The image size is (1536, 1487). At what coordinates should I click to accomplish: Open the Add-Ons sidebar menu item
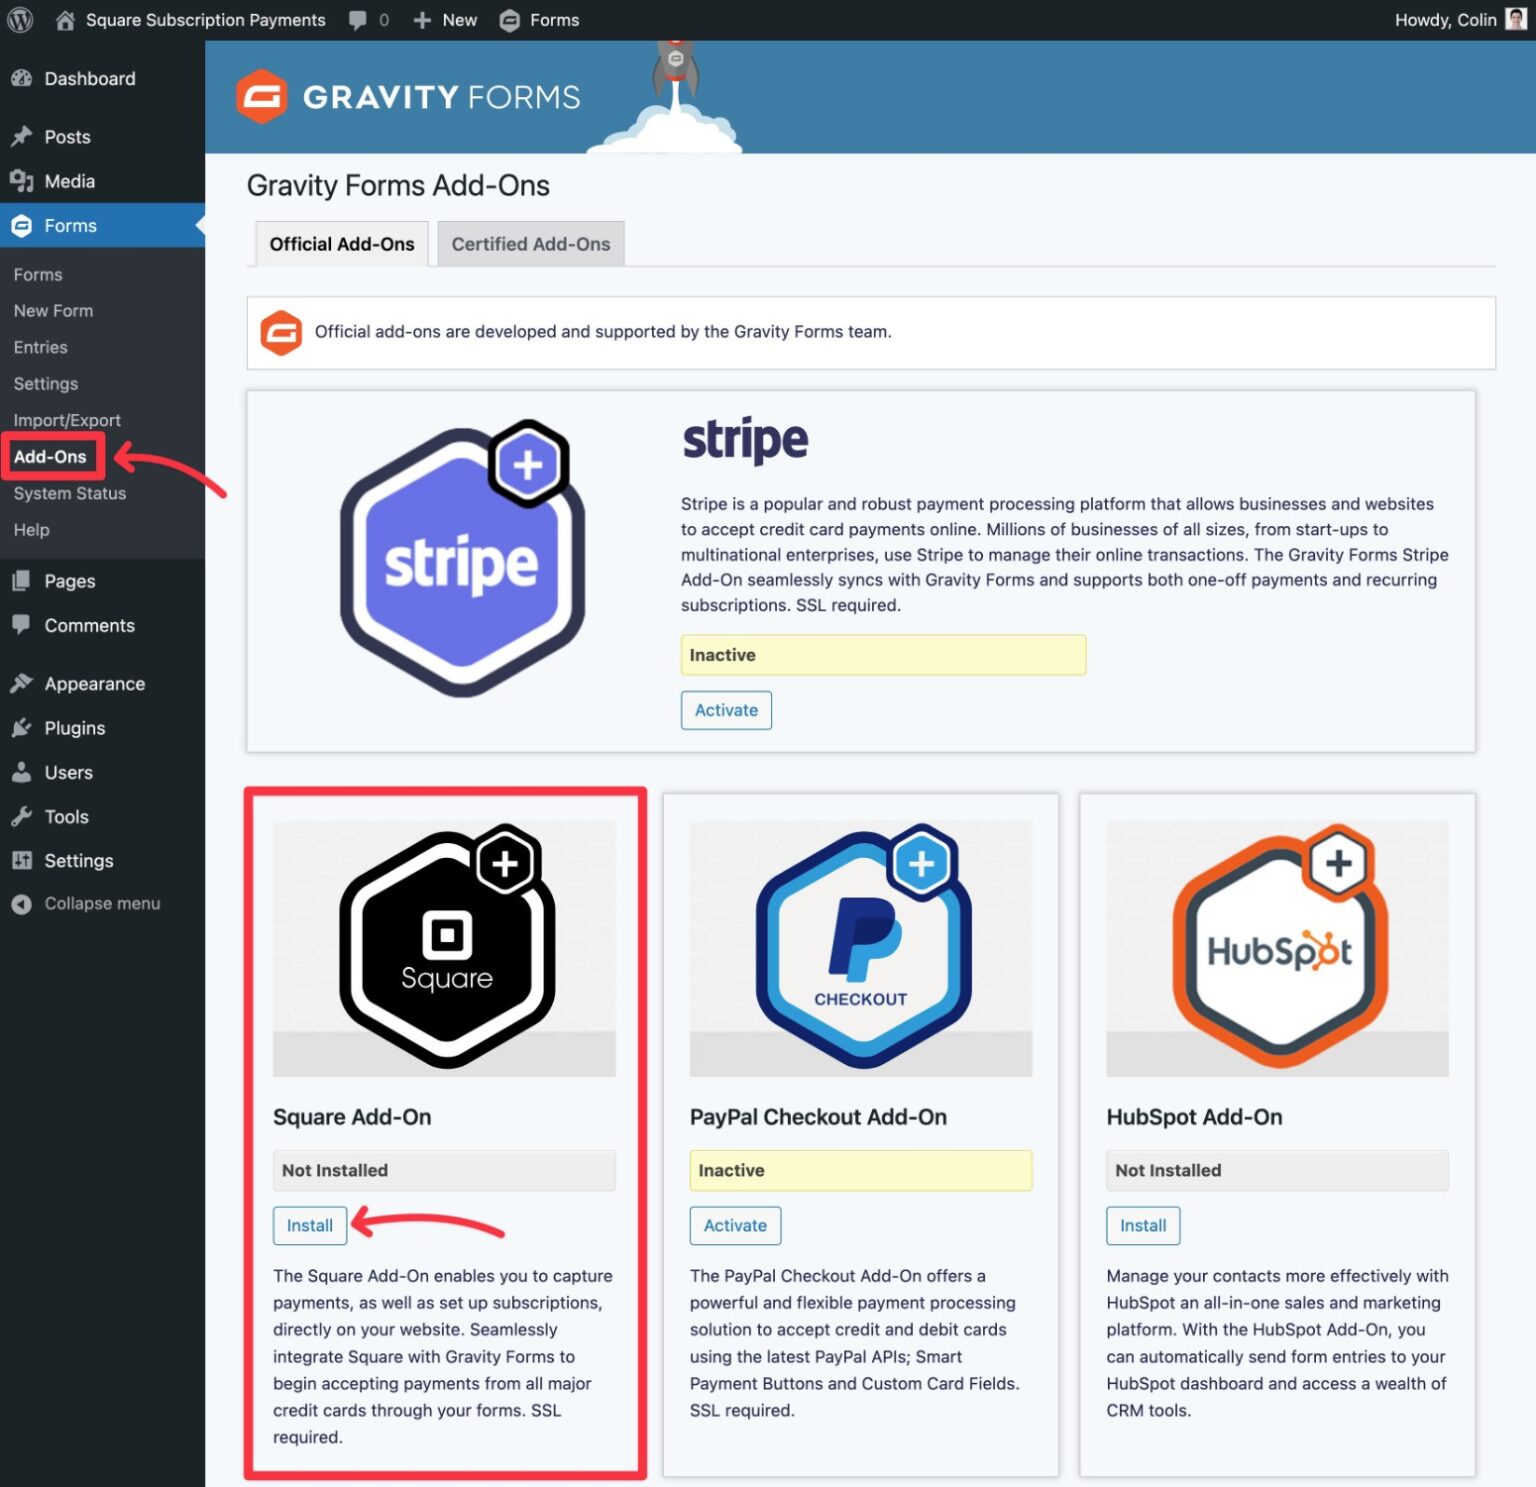[53, 456]
